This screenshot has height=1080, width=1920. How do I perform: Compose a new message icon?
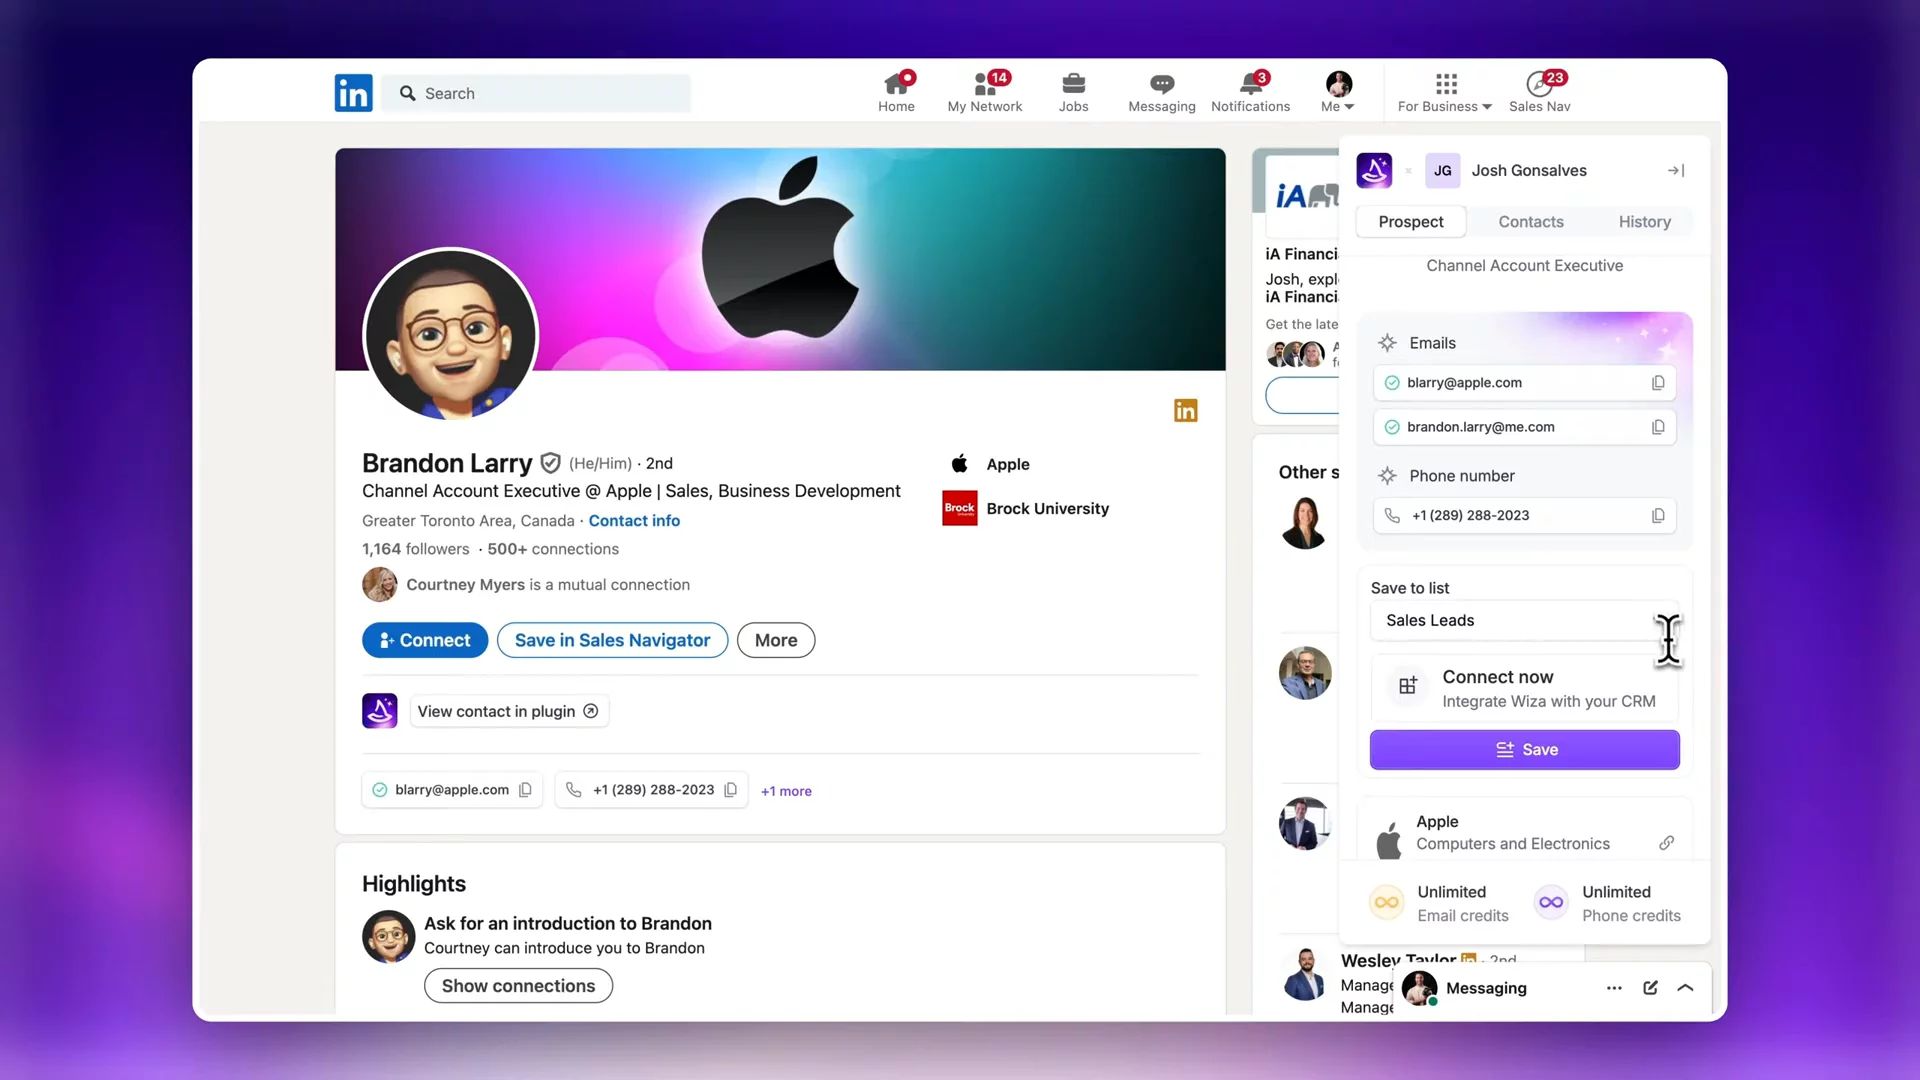tap(1650, 988)
